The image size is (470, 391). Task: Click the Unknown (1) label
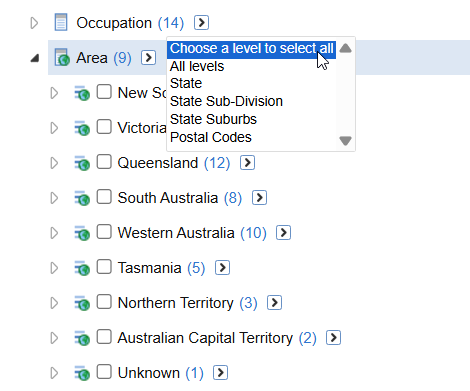[160, 373]
